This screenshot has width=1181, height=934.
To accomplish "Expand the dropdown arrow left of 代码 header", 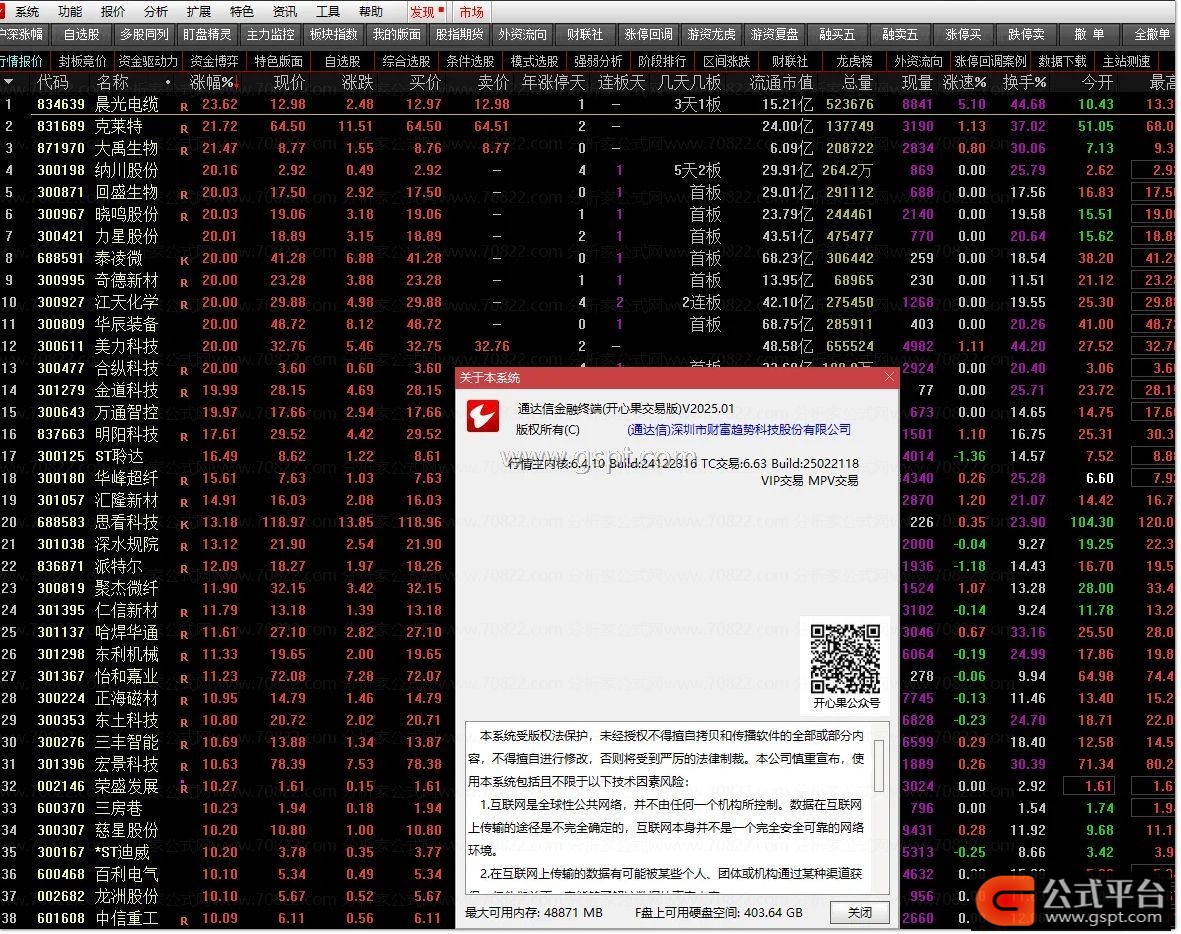I will click(8, 82).
